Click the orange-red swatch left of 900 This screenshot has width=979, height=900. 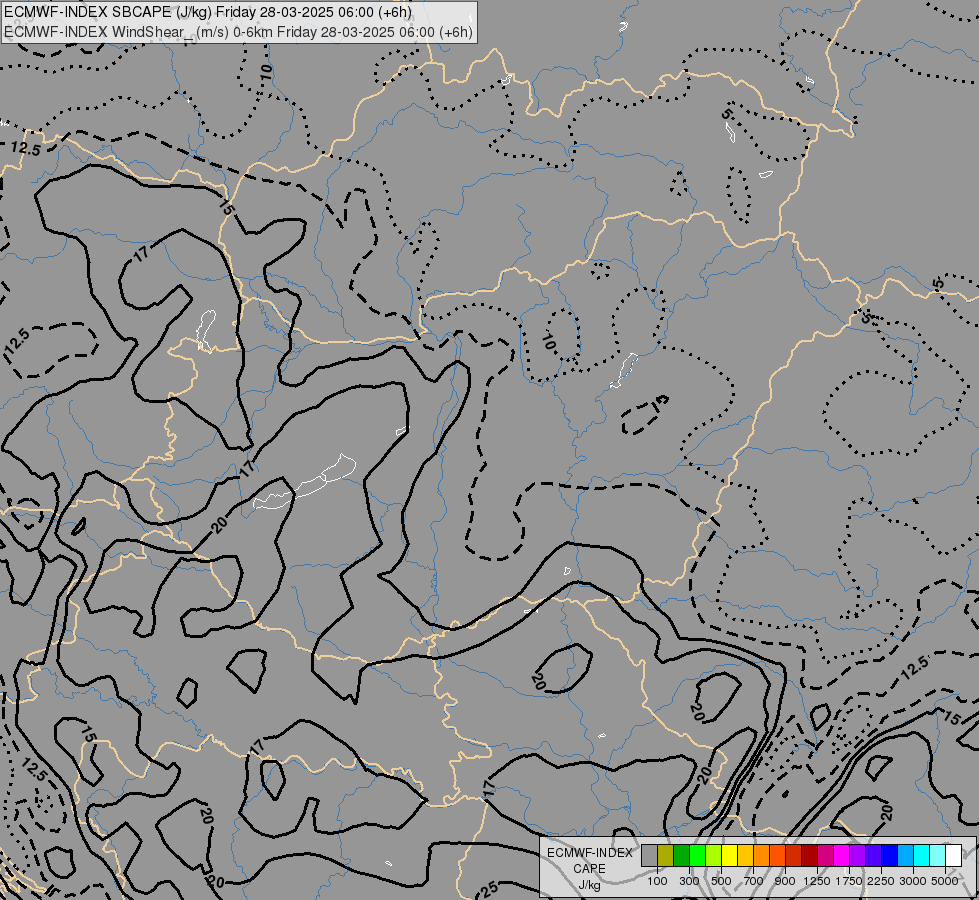(x=778, y=856)
